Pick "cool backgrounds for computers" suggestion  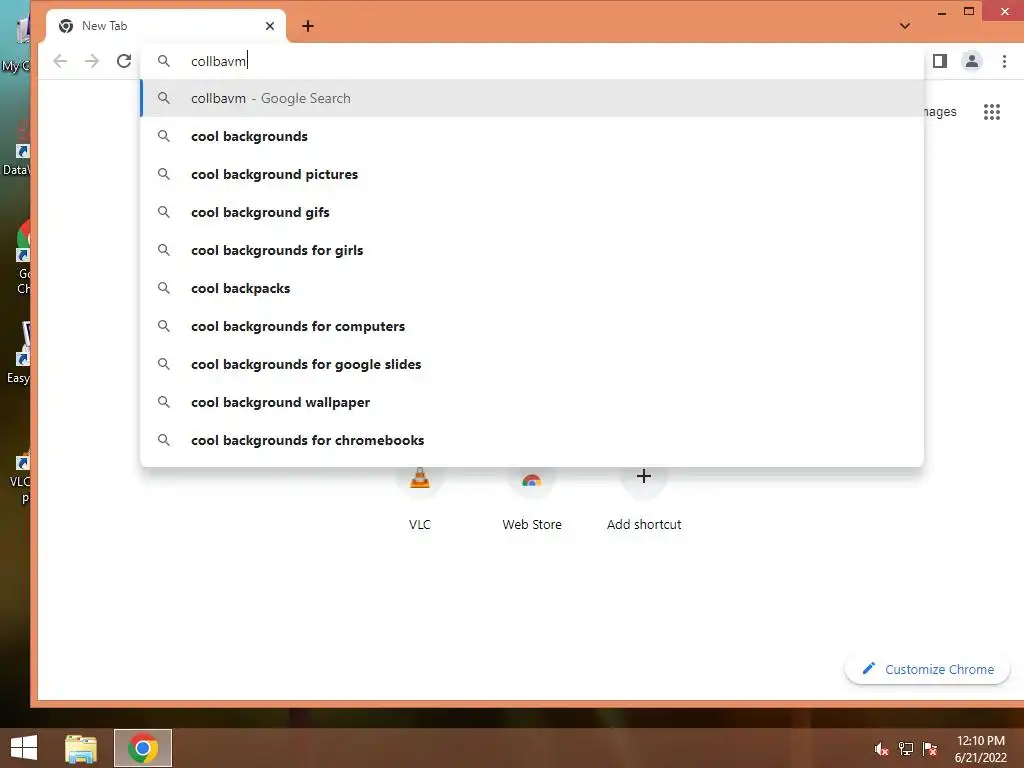[x=532, y=327]
